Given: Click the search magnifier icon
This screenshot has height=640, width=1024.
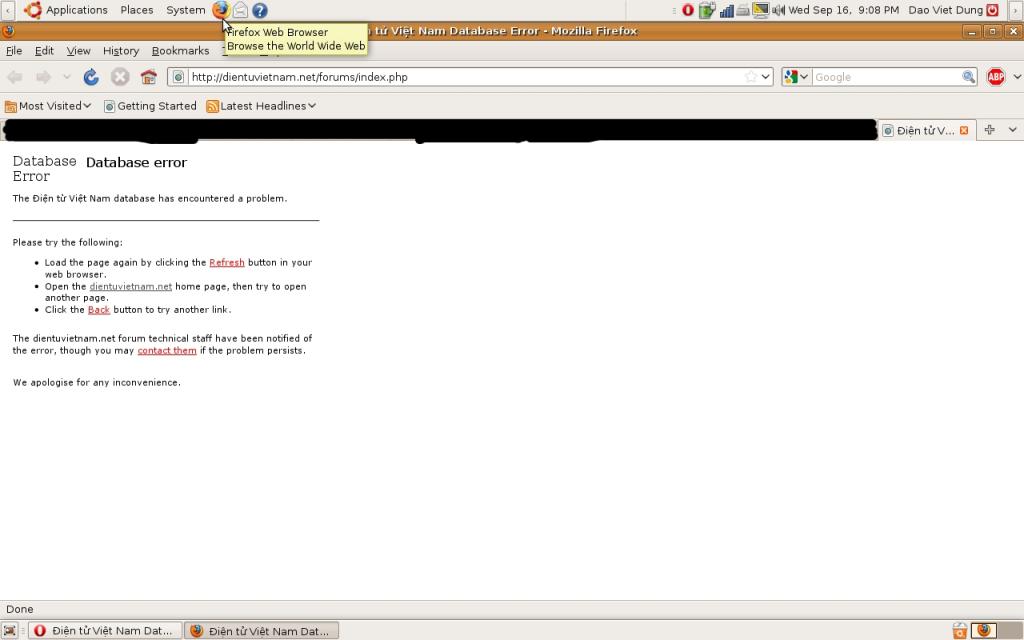Looking at the screenshot, I should tap(968, 77).
